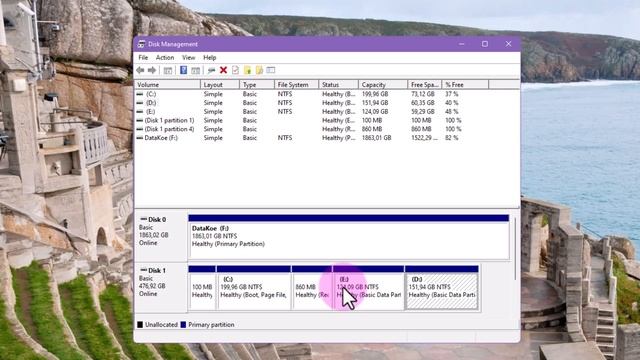
Task: Sort by the Free Space column header
Action: (x=424, y=85)
